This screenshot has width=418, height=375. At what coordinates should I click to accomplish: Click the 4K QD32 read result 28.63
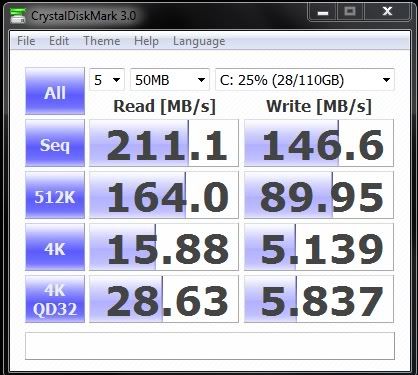click(x=164, y=299)
